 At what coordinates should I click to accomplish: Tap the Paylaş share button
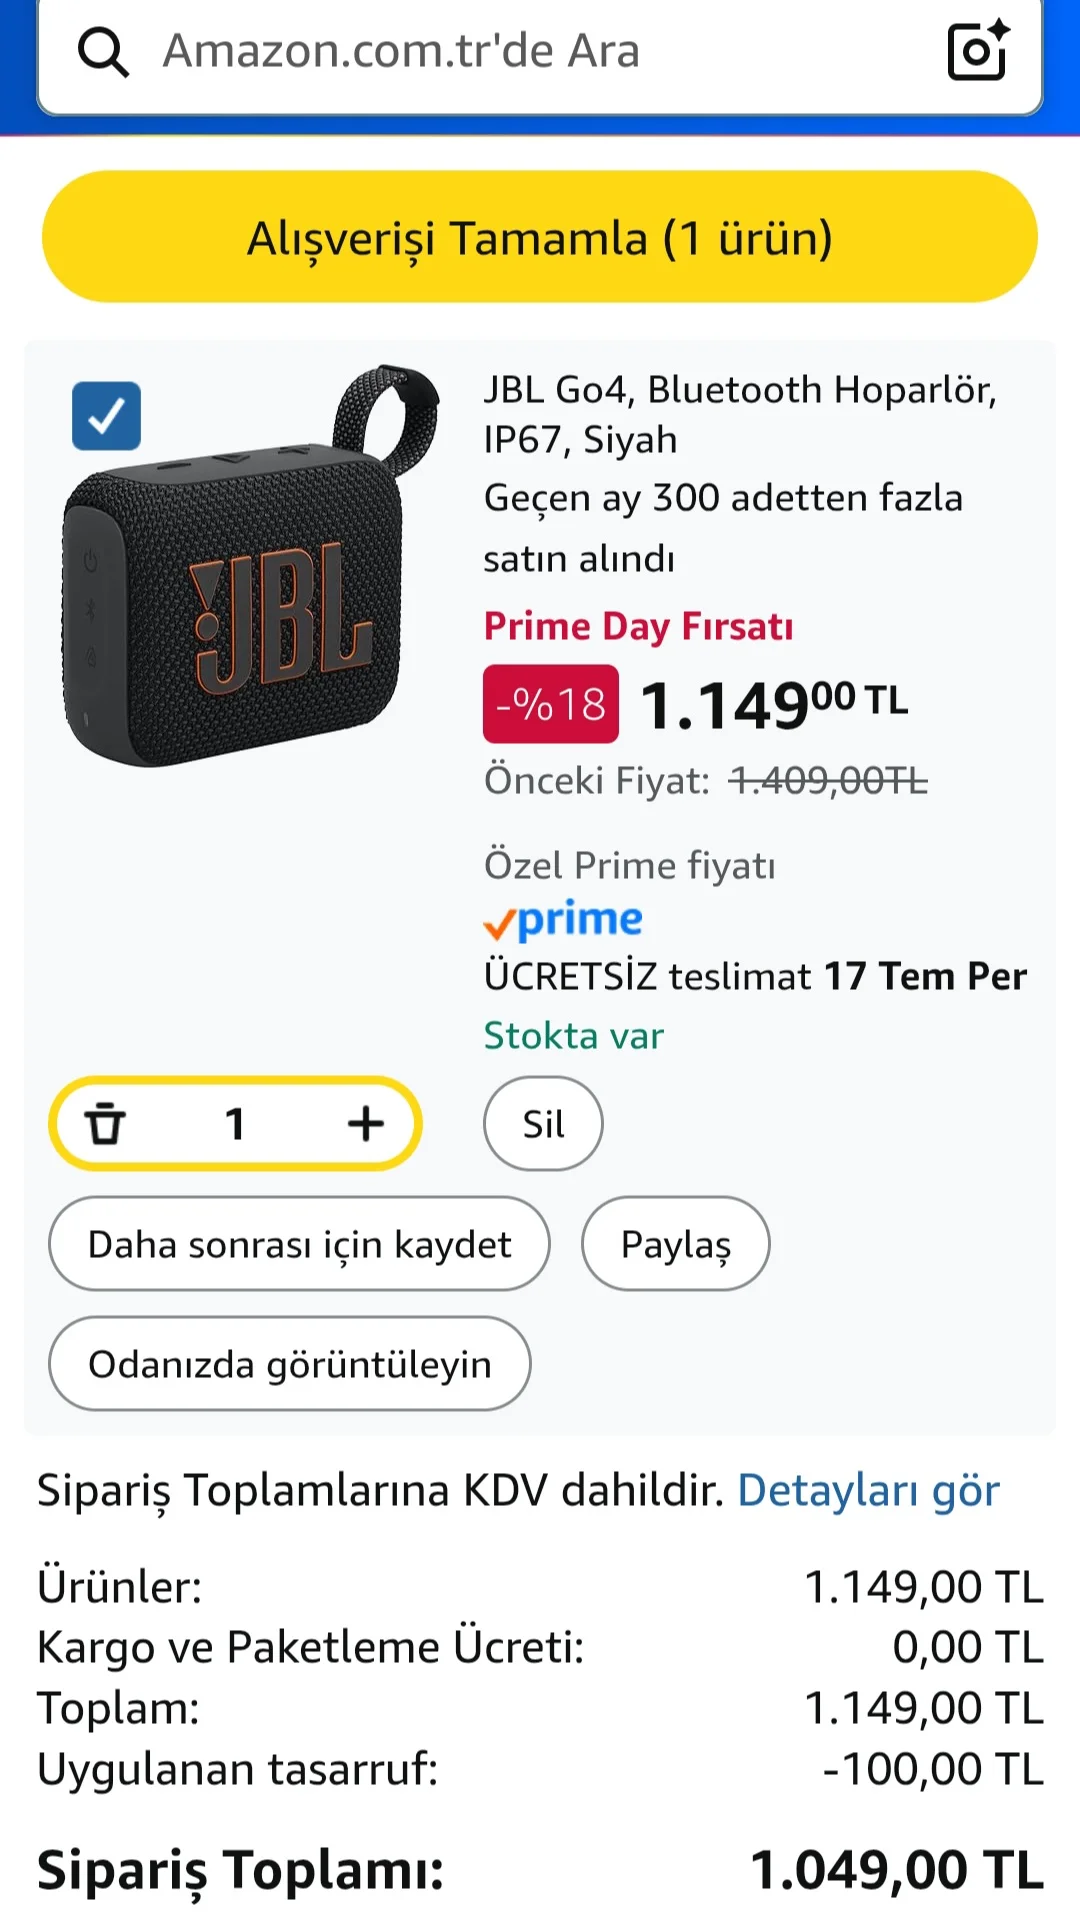676,1244
